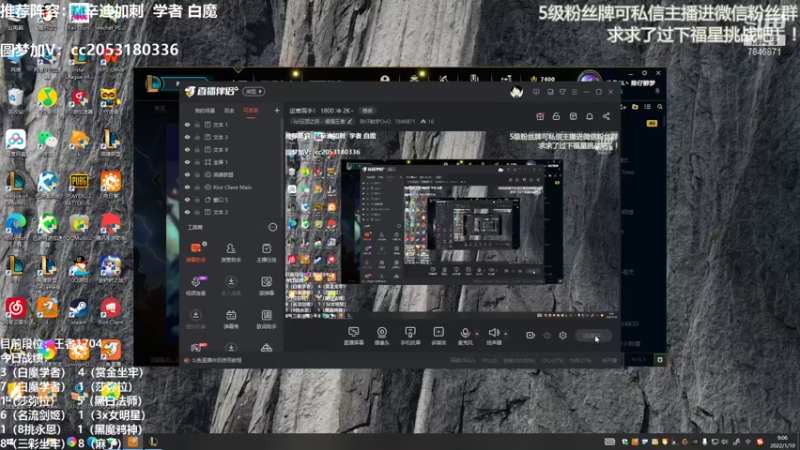Click the start streaming button in bottom right
The image size is (800, 450).
593,335
